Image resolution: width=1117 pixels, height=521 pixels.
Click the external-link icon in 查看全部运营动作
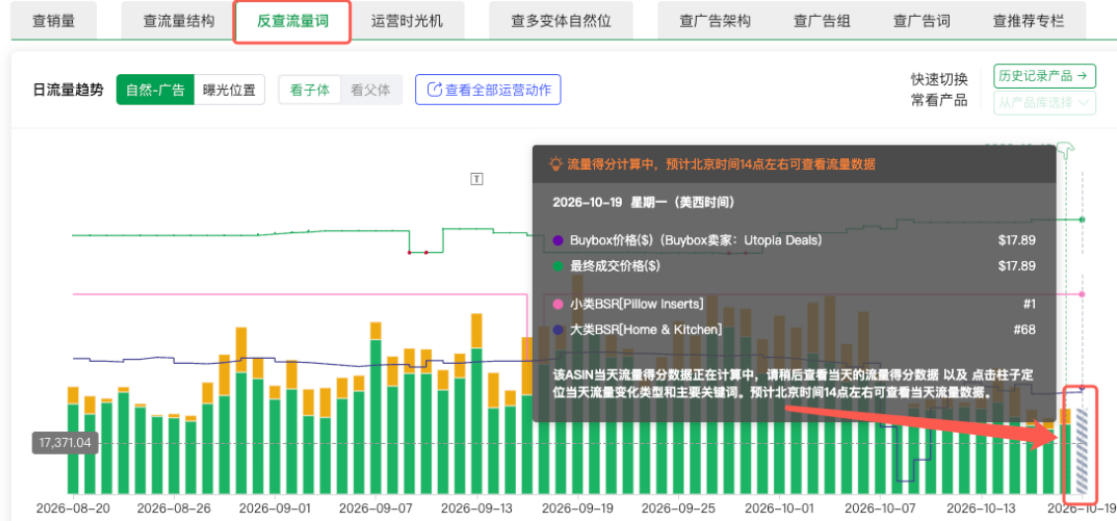pyautogui.click(x=434, y=90)
